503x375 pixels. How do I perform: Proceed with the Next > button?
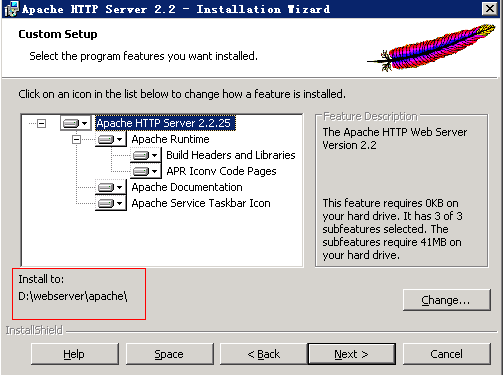[x=352, y=354]
